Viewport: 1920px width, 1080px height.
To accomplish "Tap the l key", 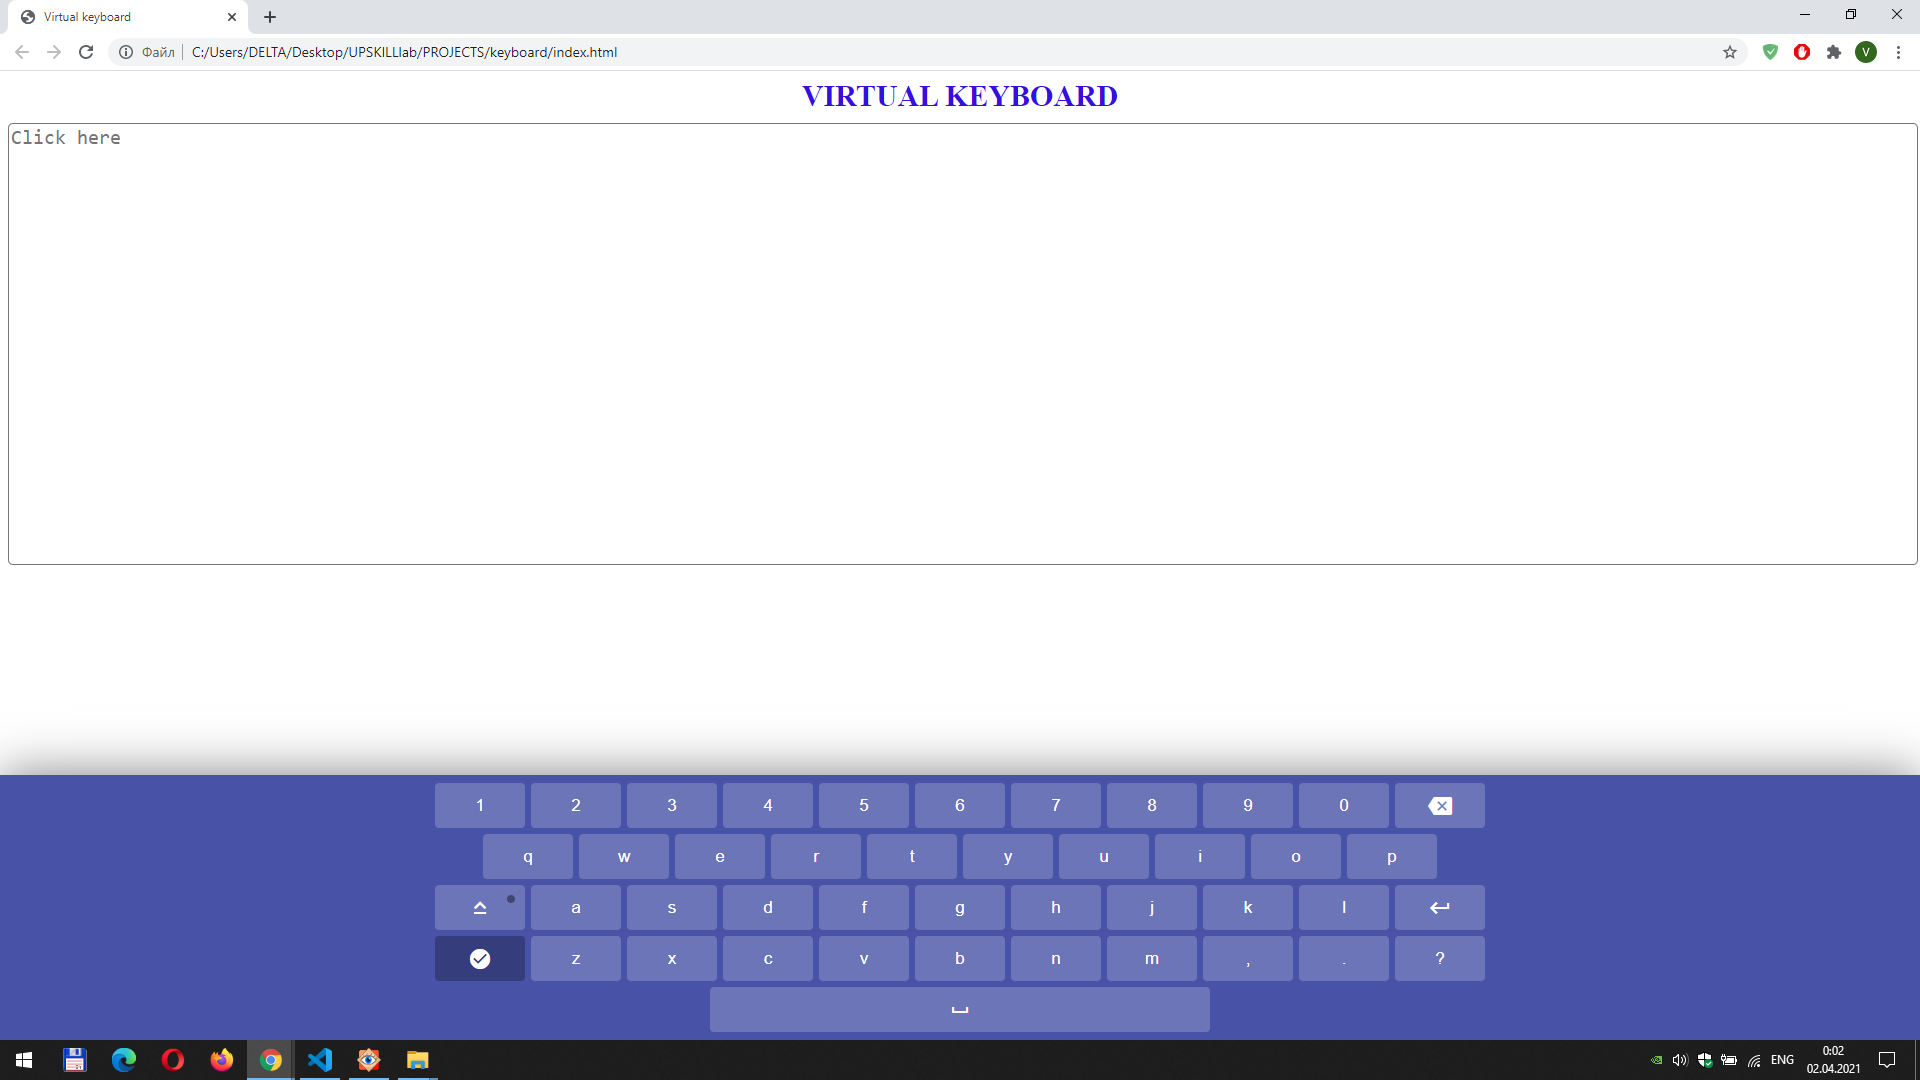I will click(x=1344, y=907).
